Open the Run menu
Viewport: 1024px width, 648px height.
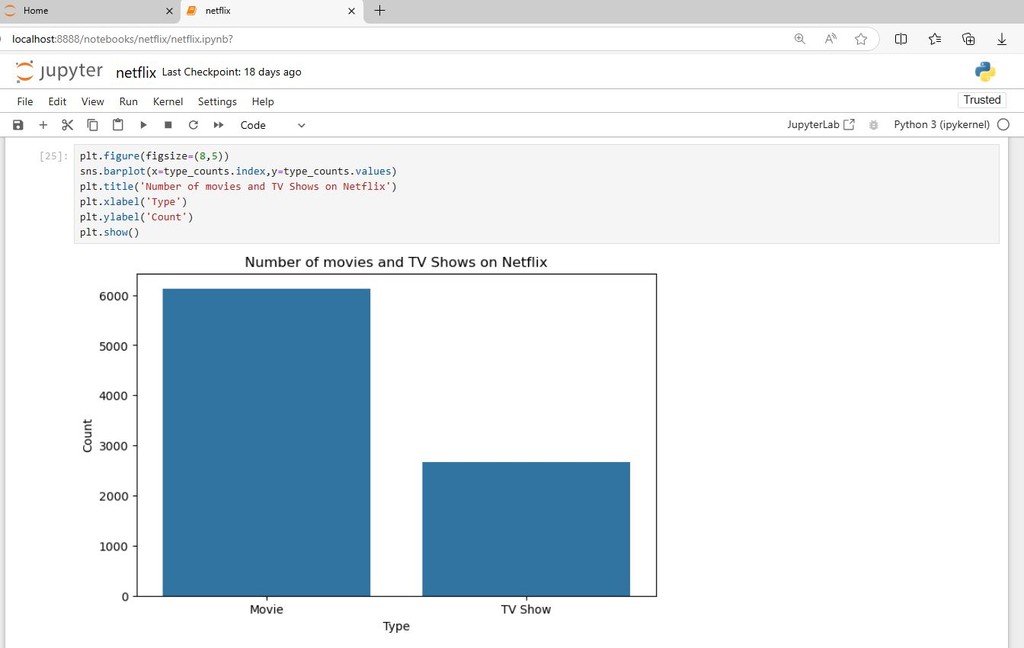pyautogui.click(x=128, y=101)
